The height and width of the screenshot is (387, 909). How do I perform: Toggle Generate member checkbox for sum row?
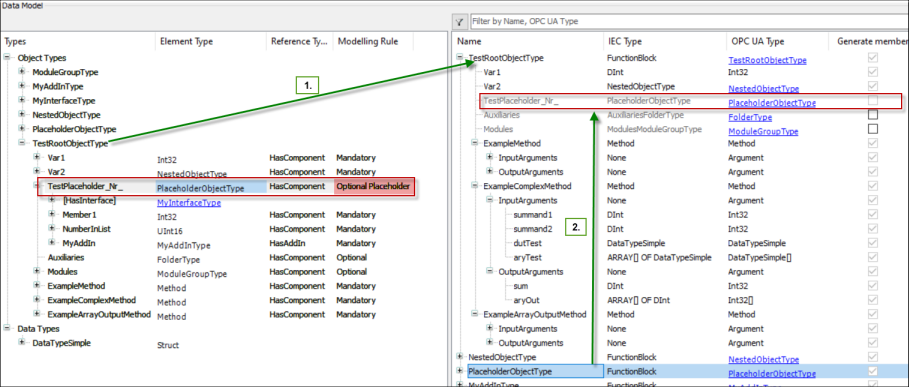[x=872, y=286]
